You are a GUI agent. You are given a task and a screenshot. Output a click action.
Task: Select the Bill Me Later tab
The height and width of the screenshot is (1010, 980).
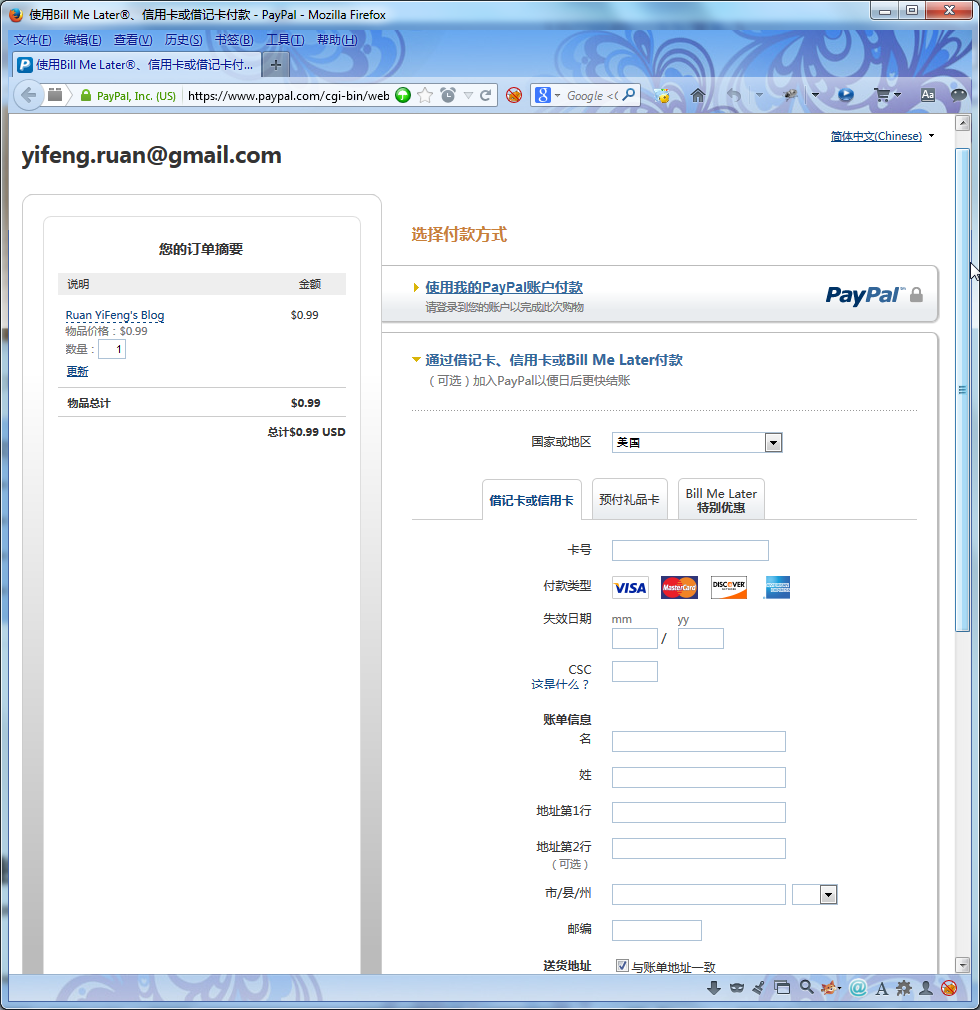(721, 499)
